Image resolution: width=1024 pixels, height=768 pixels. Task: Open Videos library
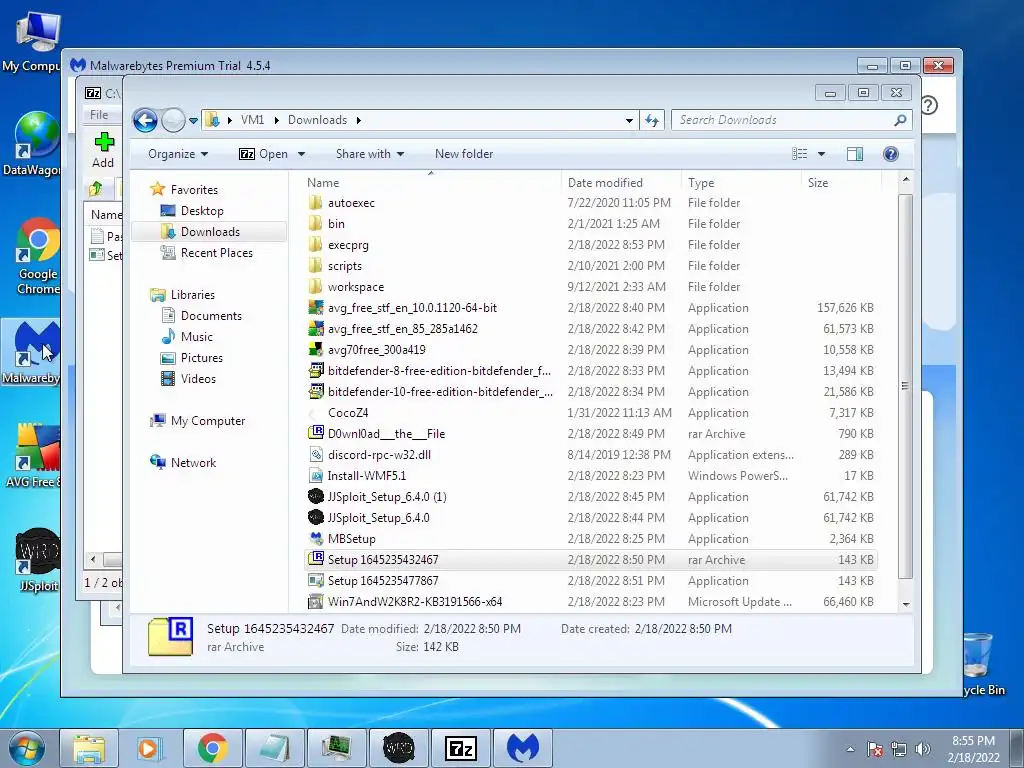(198, 379)
